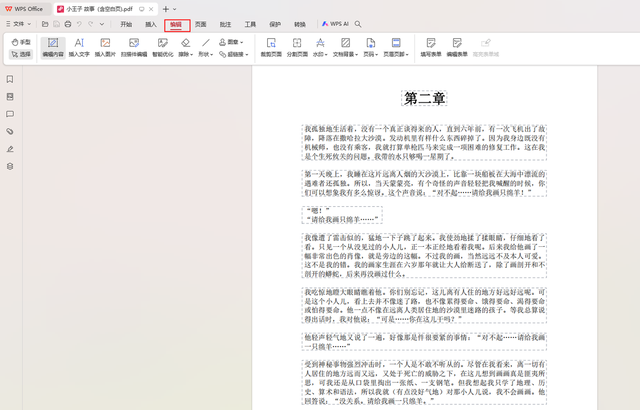The image size is (640, 410).
Task: Open the bookmark panel in left sidebar
Action: coord(10,79)
